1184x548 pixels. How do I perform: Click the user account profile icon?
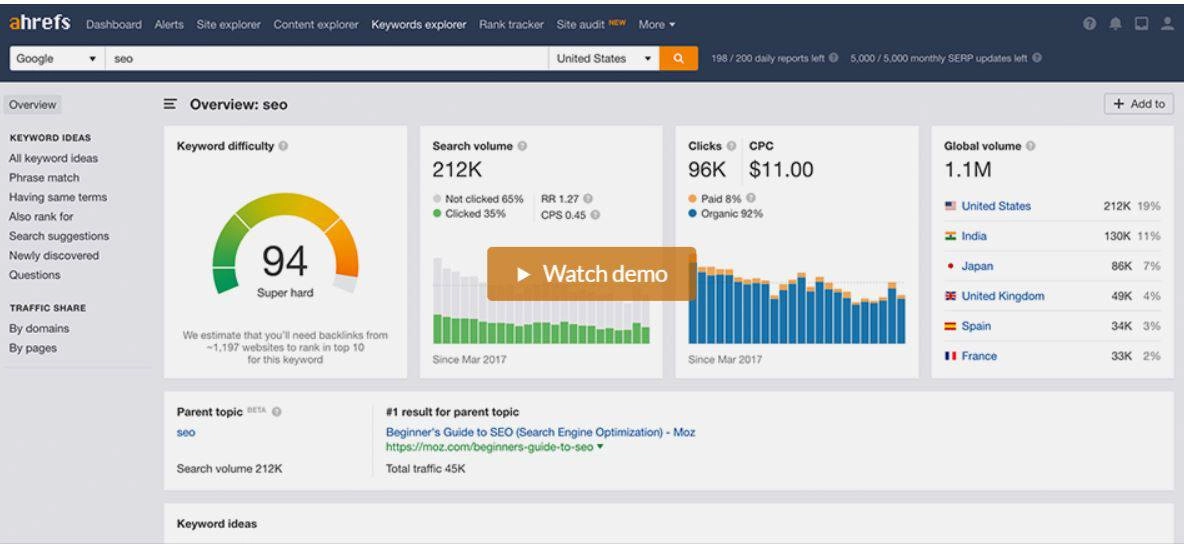[1168, 23]
